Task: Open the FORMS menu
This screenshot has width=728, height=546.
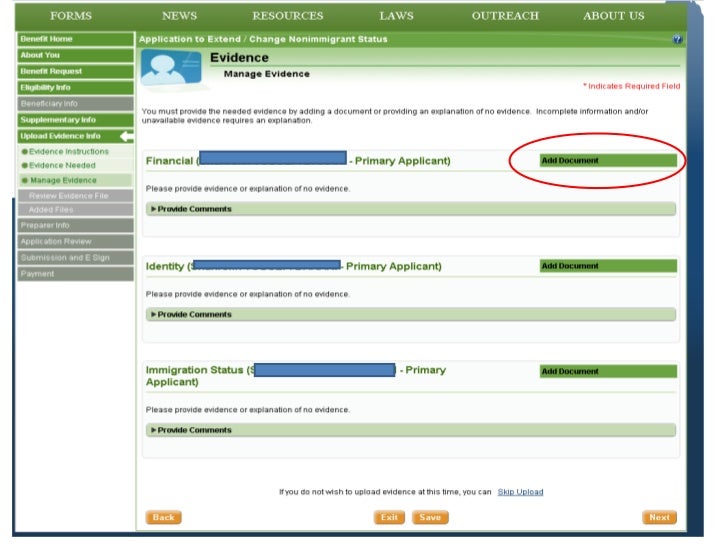Action: click(71, 16)
